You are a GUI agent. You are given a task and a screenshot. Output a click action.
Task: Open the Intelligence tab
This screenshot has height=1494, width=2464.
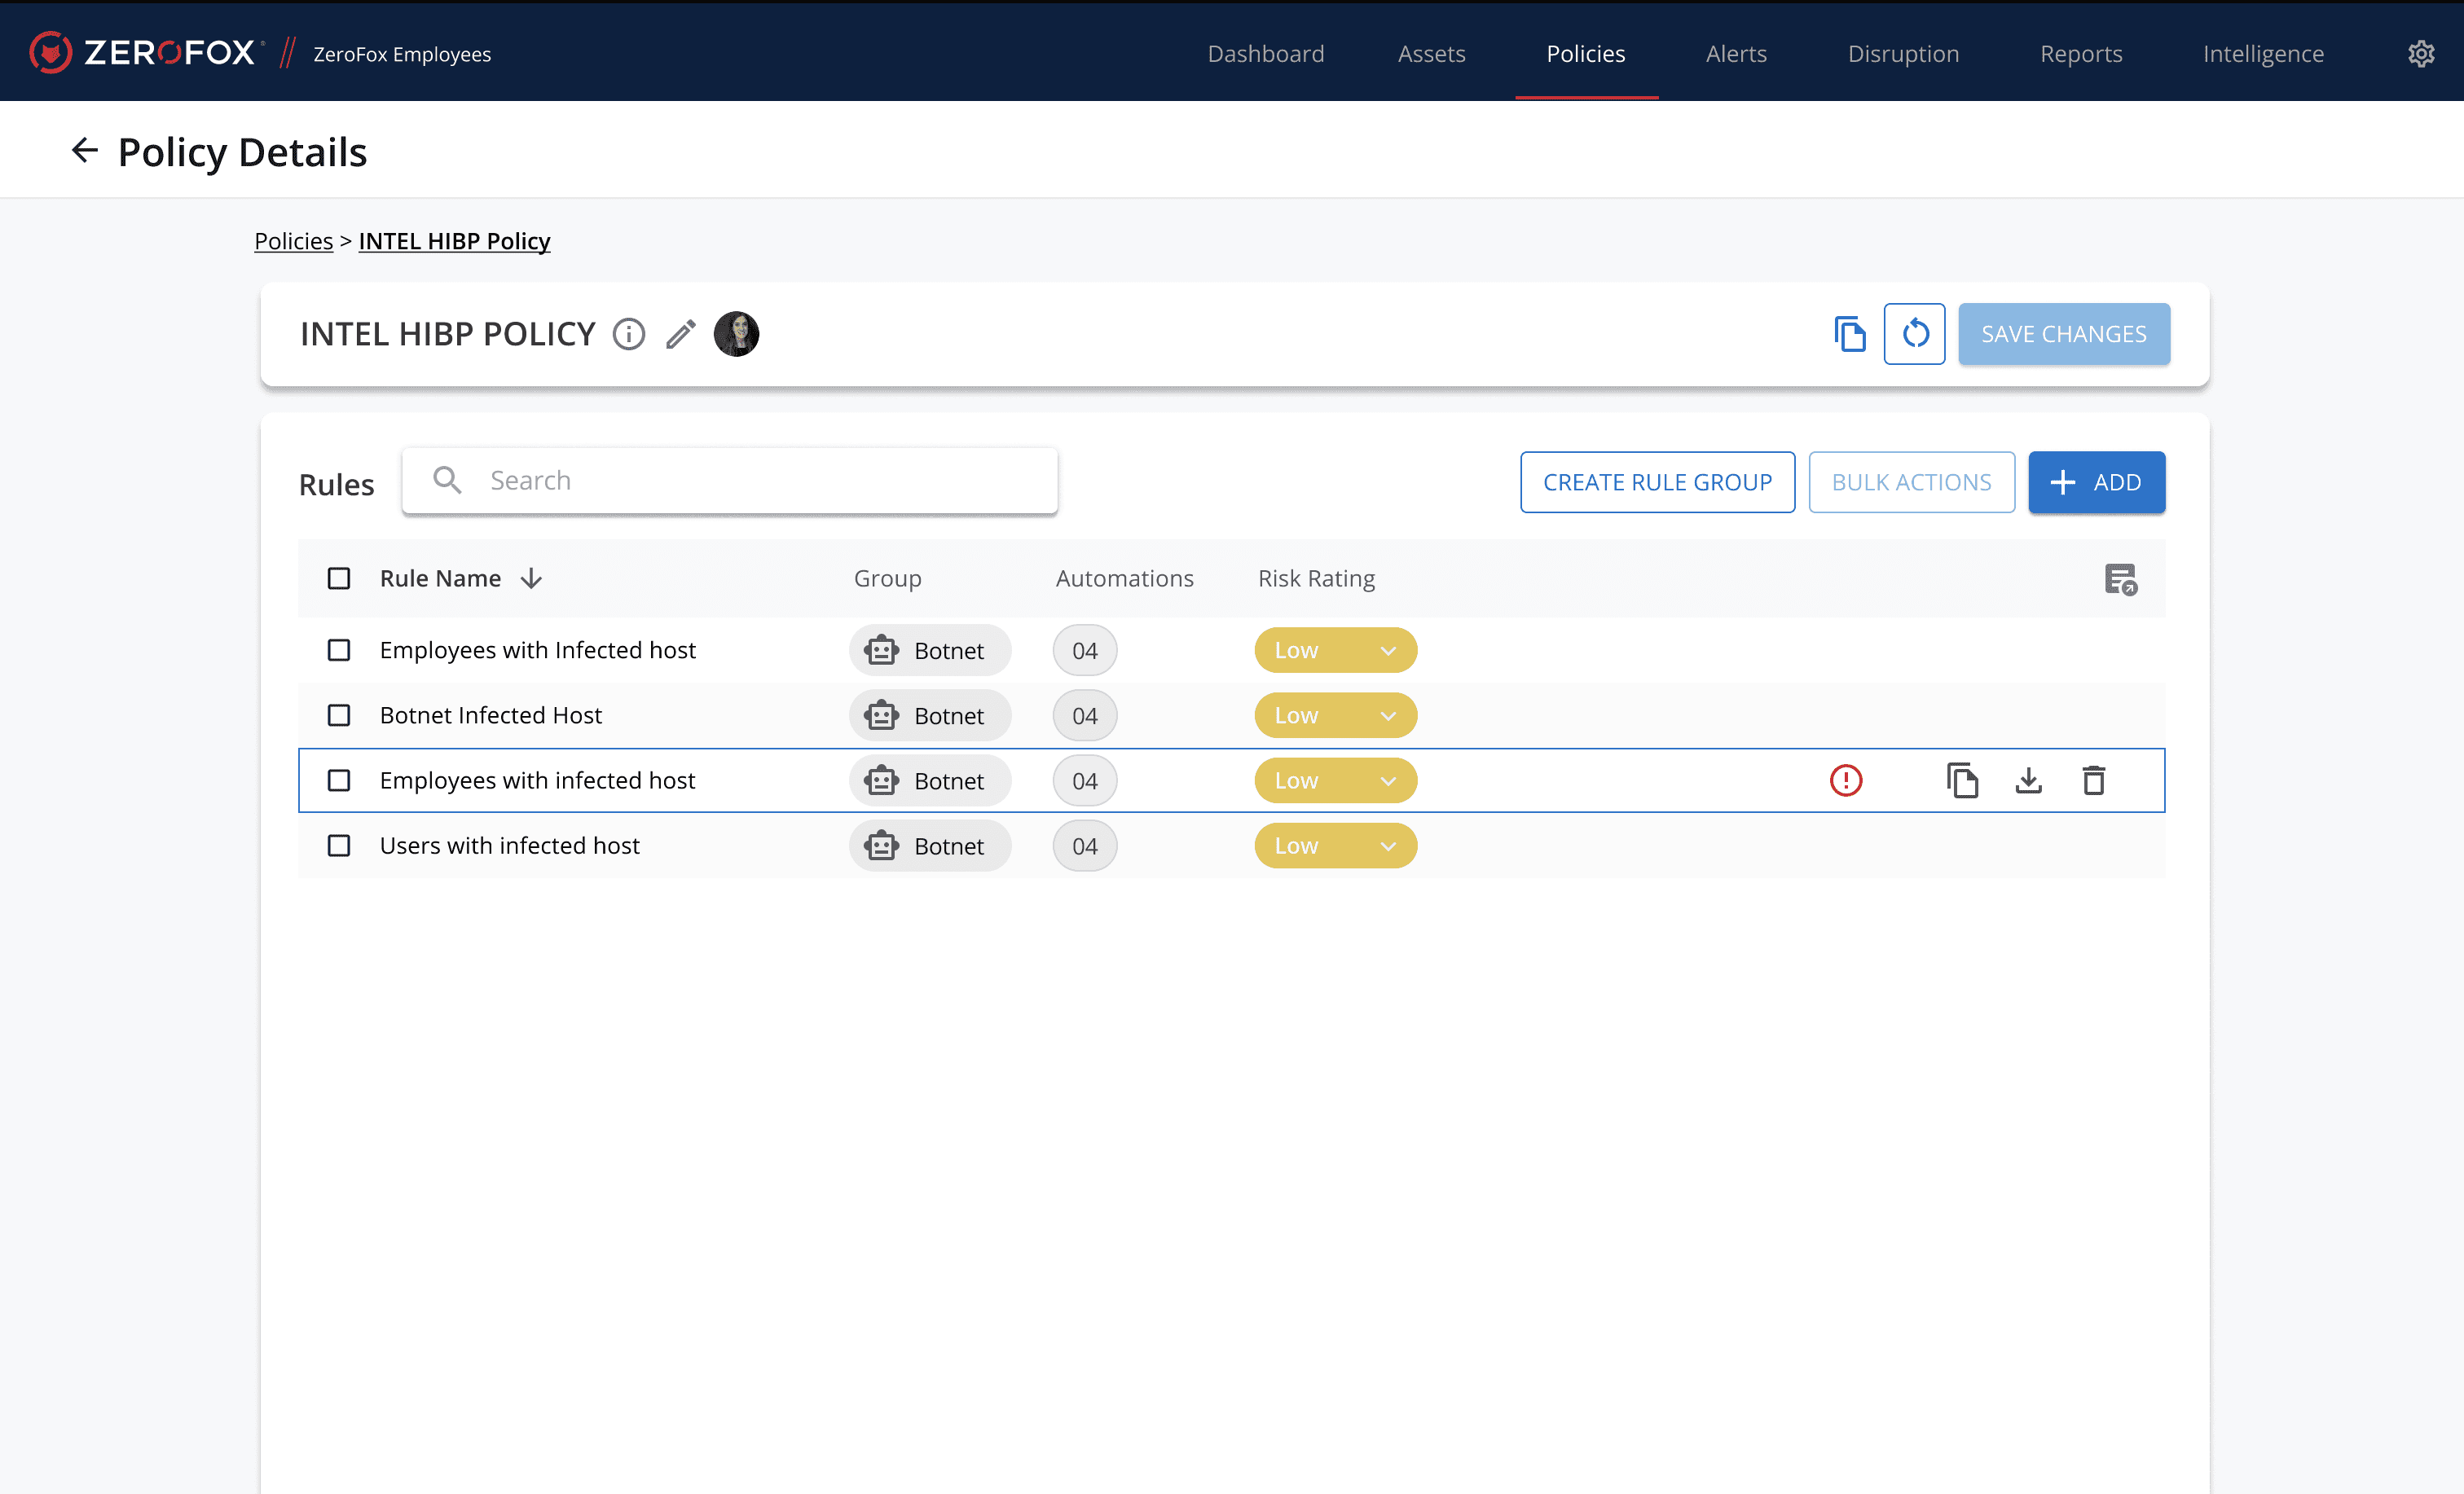click(x=2263, y=53)
